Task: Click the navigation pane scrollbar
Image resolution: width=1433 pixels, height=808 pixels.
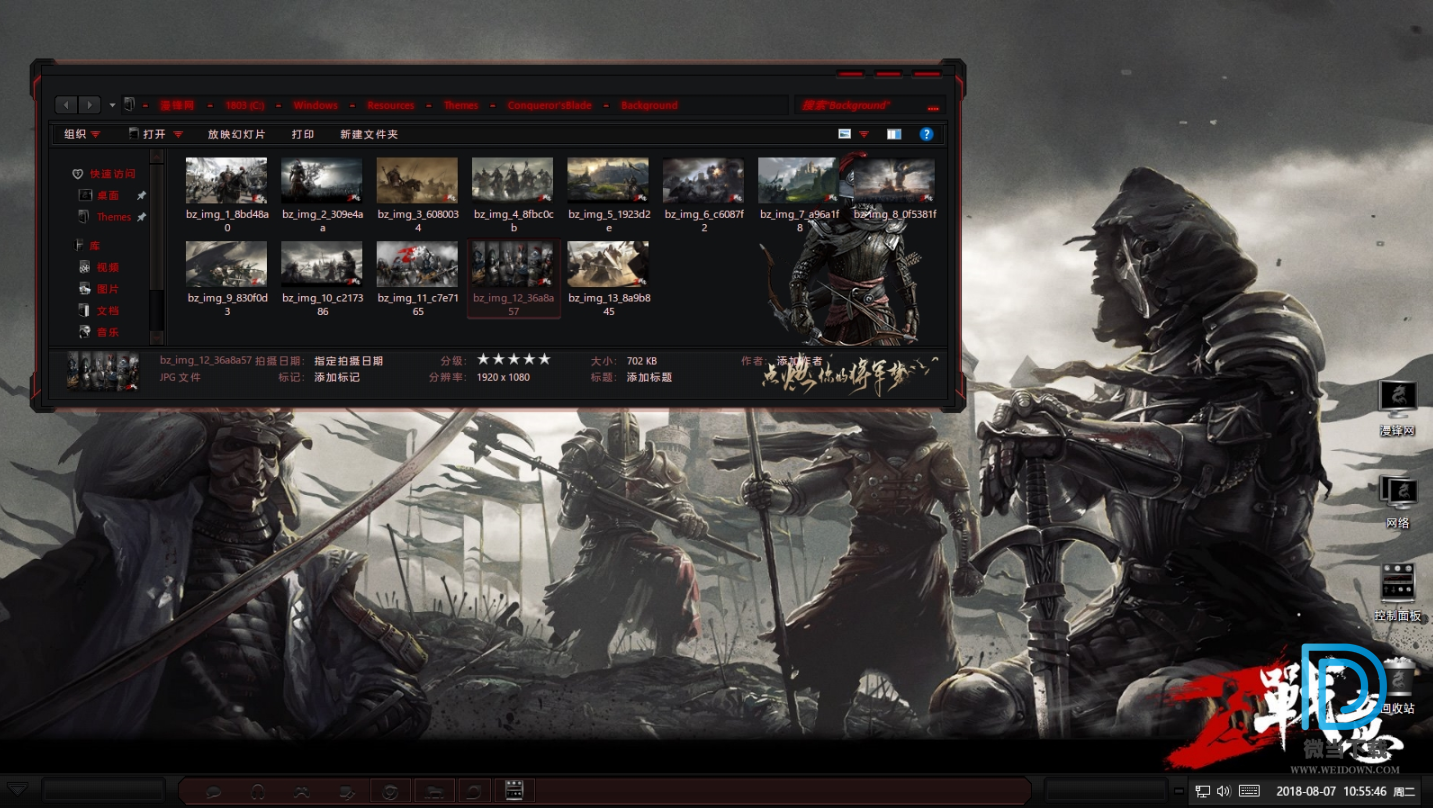Action: (x=156, y=246)
